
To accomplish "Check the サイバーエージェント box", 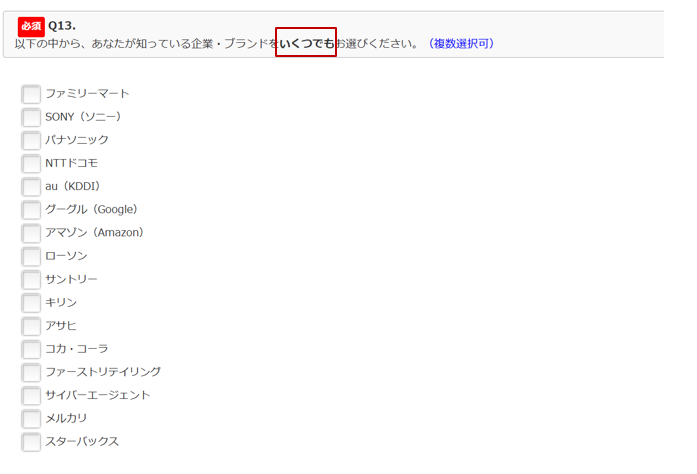I will coord(31,395).
